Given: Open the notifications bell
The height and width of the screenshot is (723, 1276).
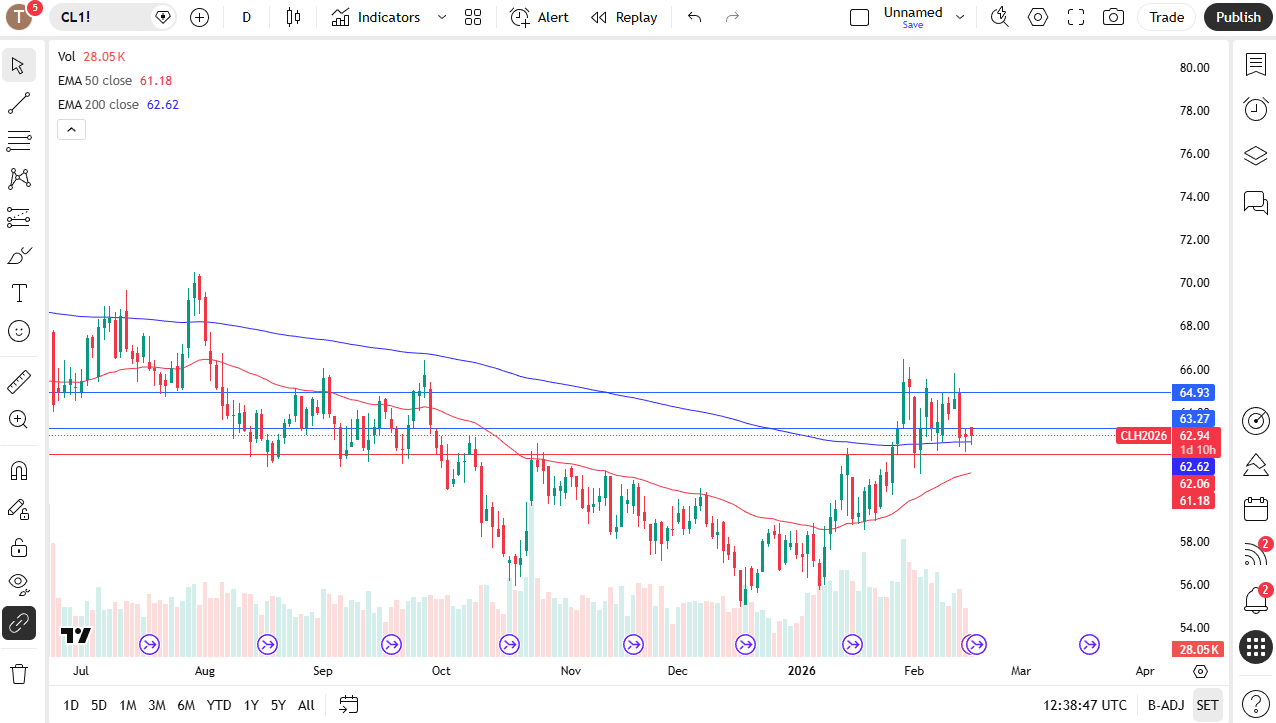Looking at the screenshot, I should coord(1256,599).
